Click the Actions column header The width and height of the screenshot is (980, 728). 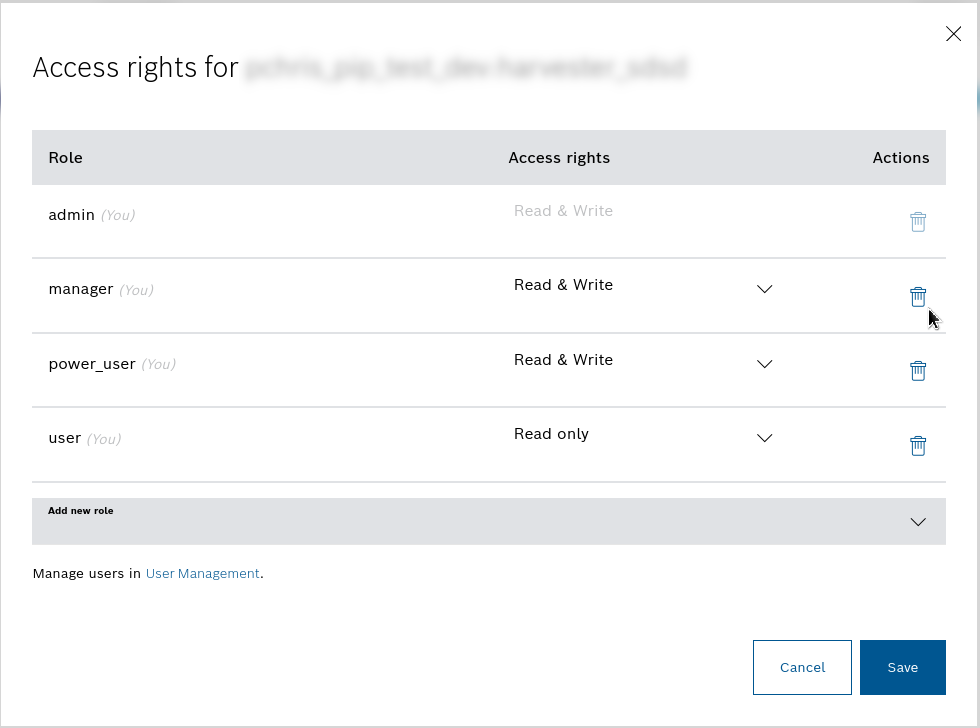click(900, 158)
